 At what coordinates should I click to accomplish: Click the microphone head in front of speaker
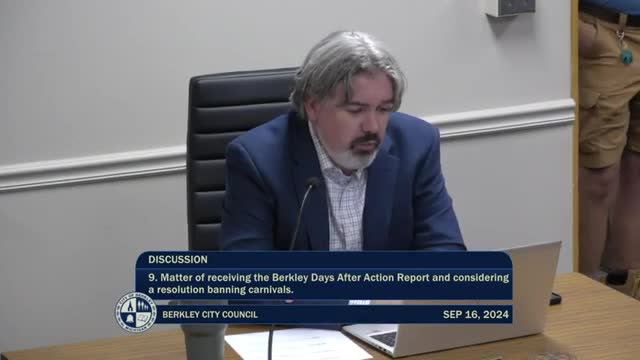tap(313, 182)
